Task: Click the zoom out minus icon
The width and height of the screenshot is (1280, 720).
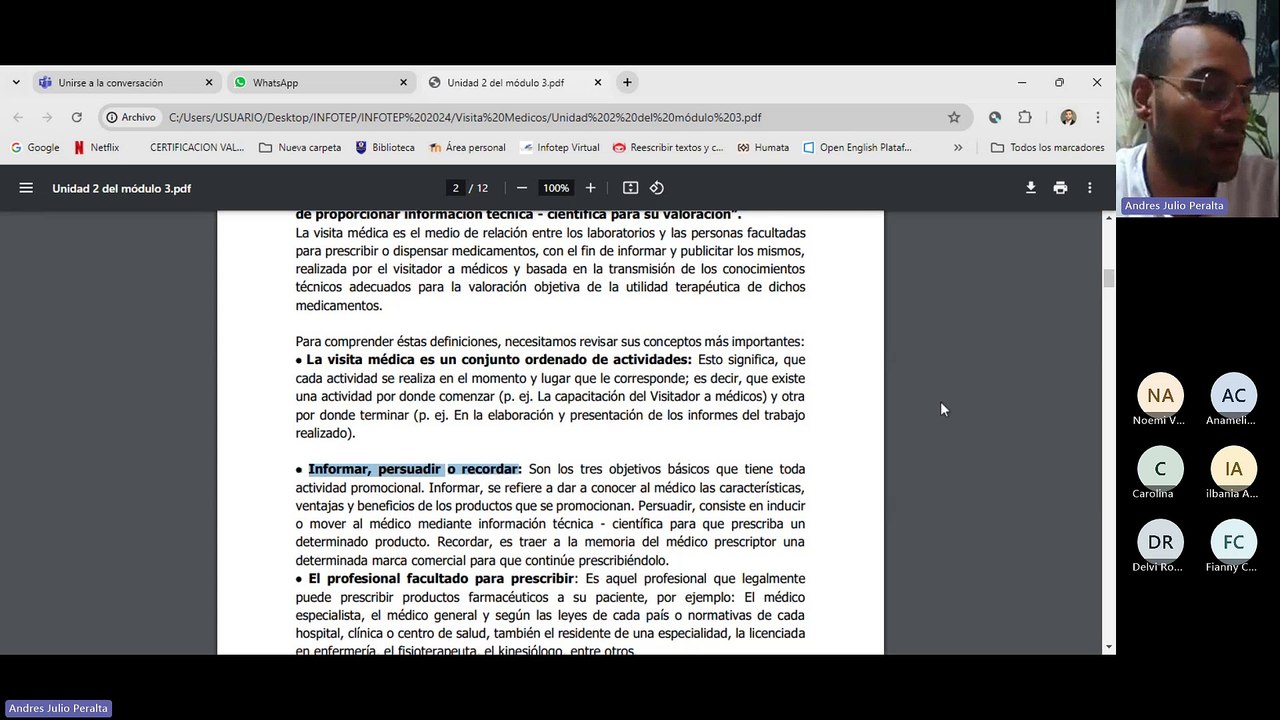Action: (521, 188)
